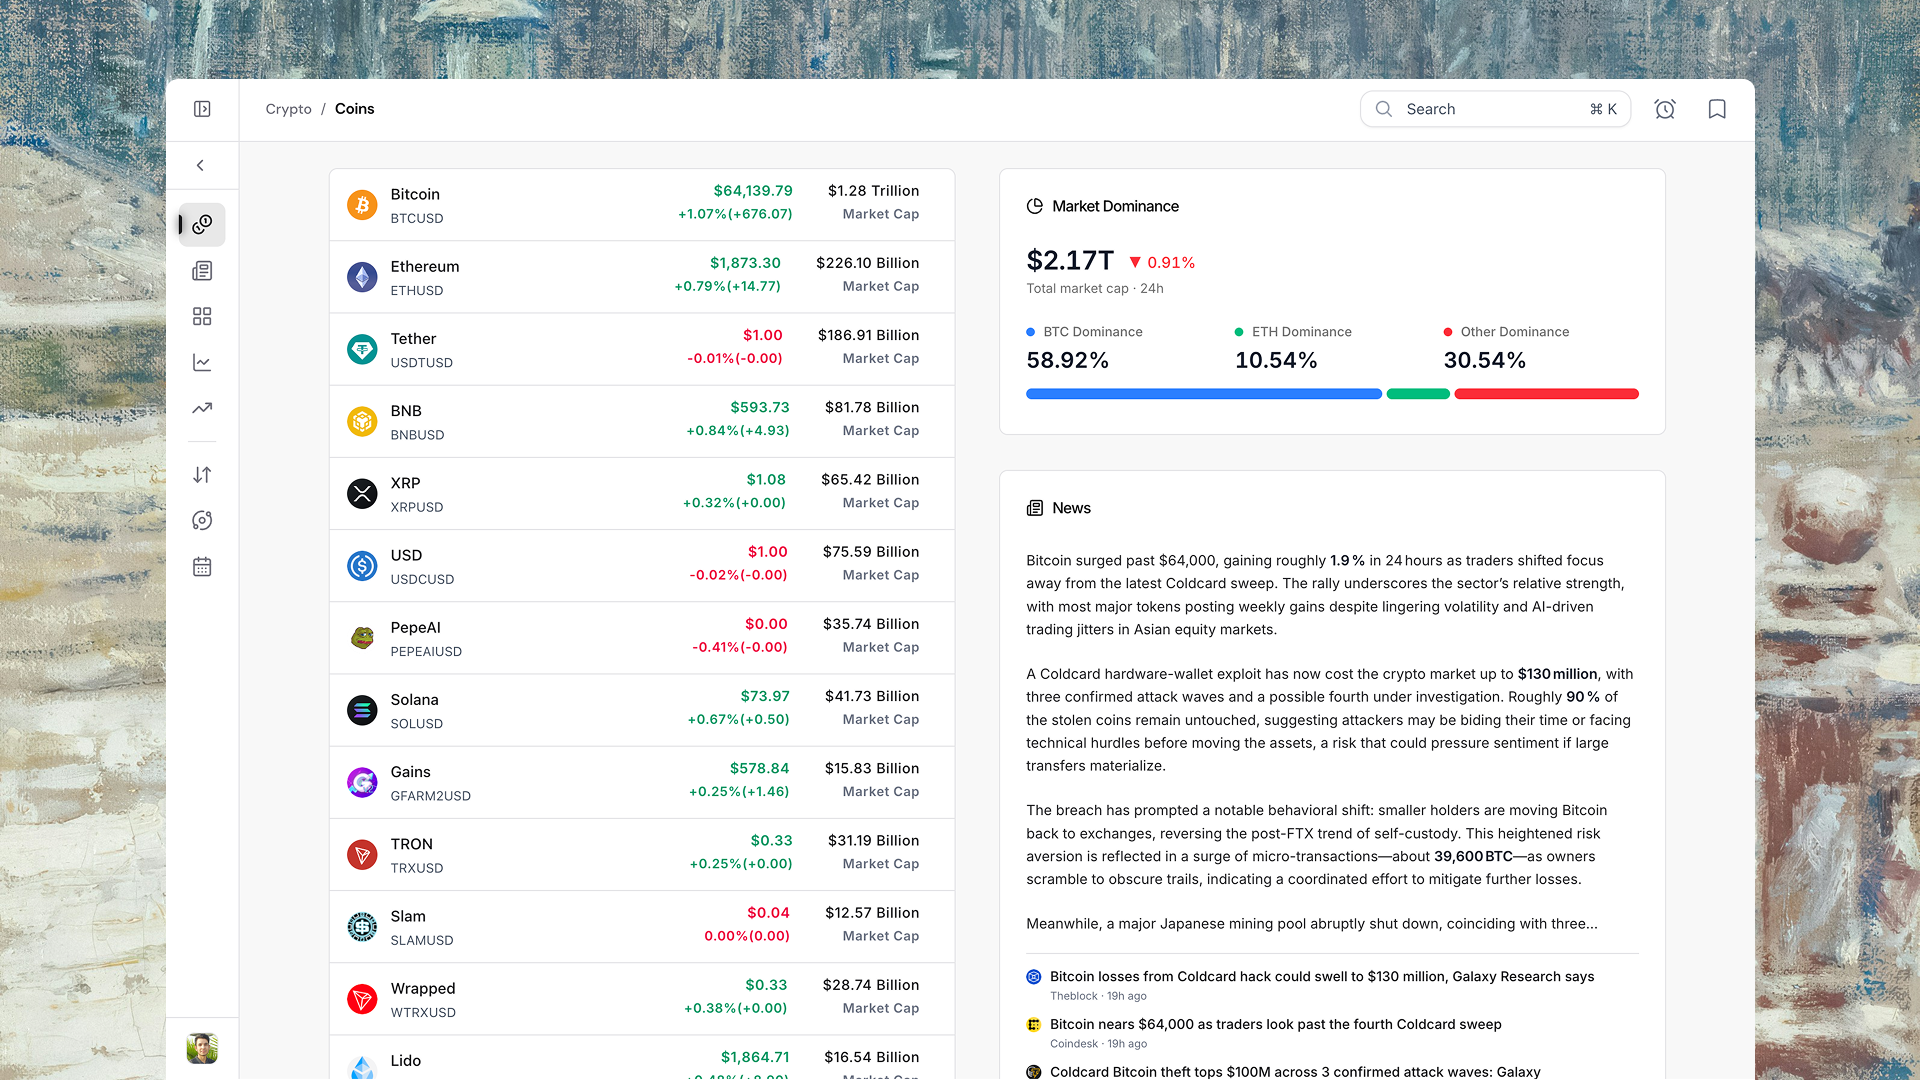The width and height of the screenshot is (1920, 1080).
Task: Click the USDC coin logo
Action: tap(362, 566)
